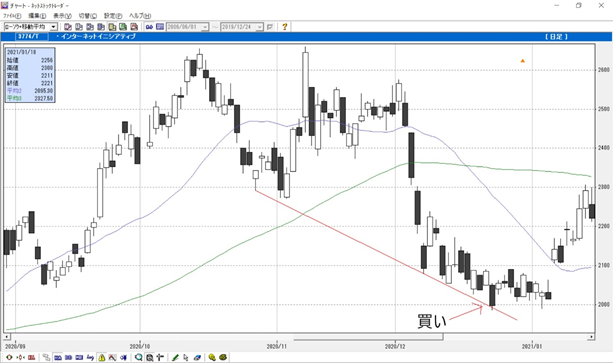613x363 pixels.
Task: Click the binoculars search icon in top toolbar
Action: (x=149, y=27)
